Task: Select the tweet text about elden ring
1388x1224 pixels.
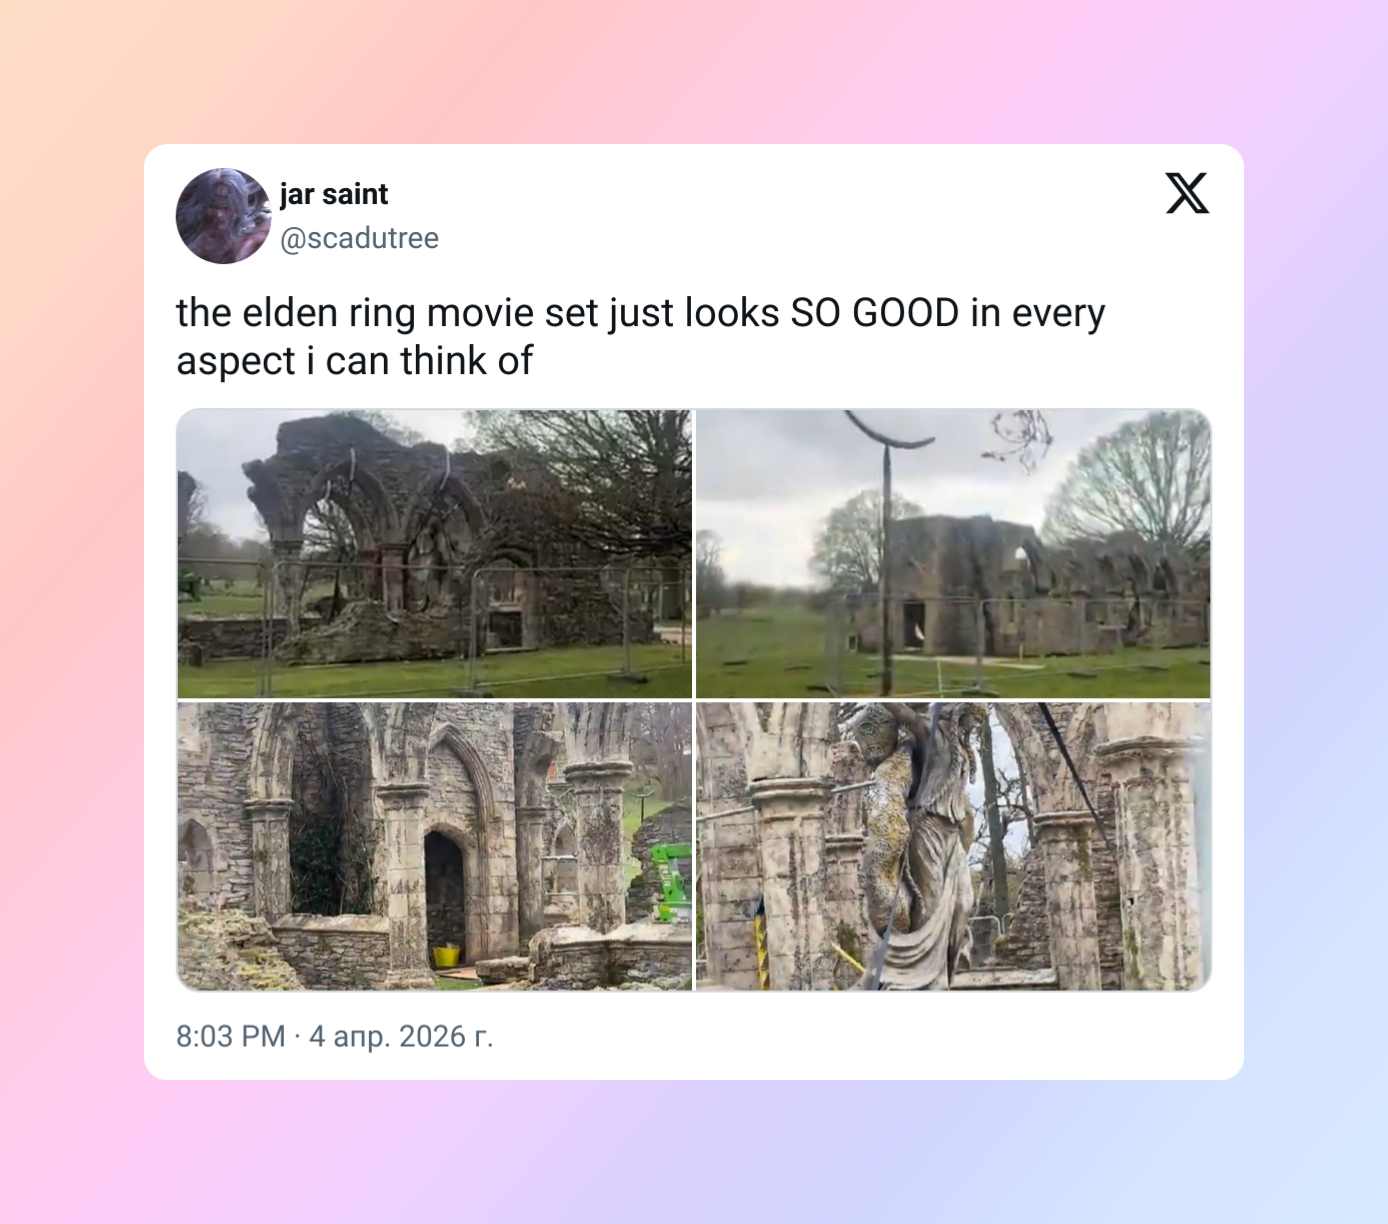Action: pyautogui.click(x=641, y=337)
